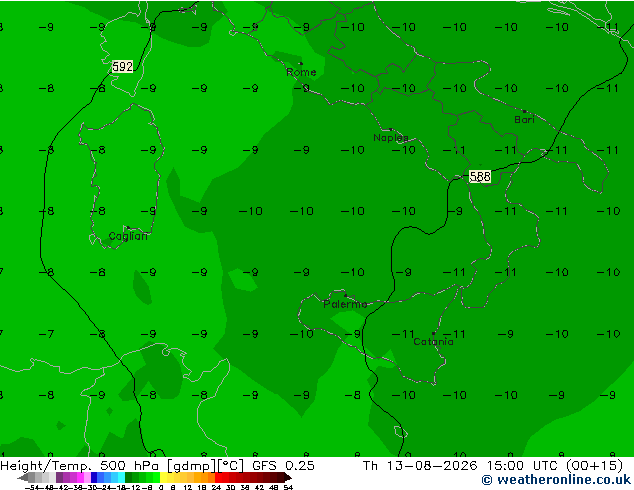Click the Palermo city label
Viewport: 634px width, 490px height.
[x=345, y=304]
